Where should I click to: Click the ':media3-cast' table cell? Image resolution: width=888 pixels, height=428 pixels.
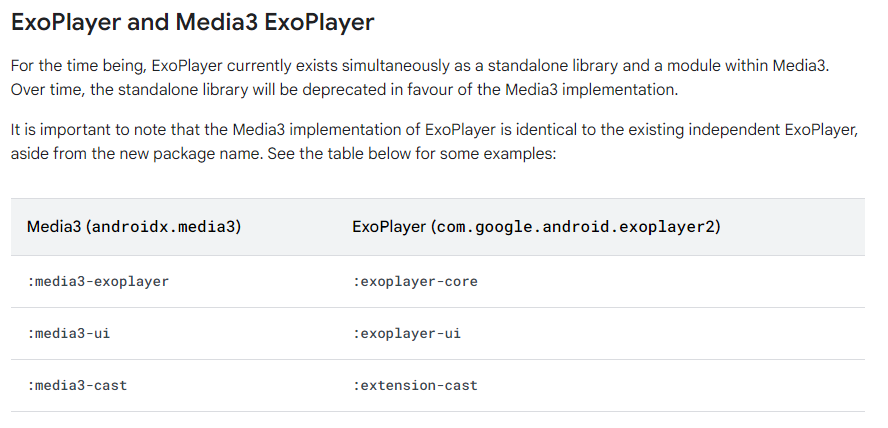pyautogui.click(x=78, y=385)
